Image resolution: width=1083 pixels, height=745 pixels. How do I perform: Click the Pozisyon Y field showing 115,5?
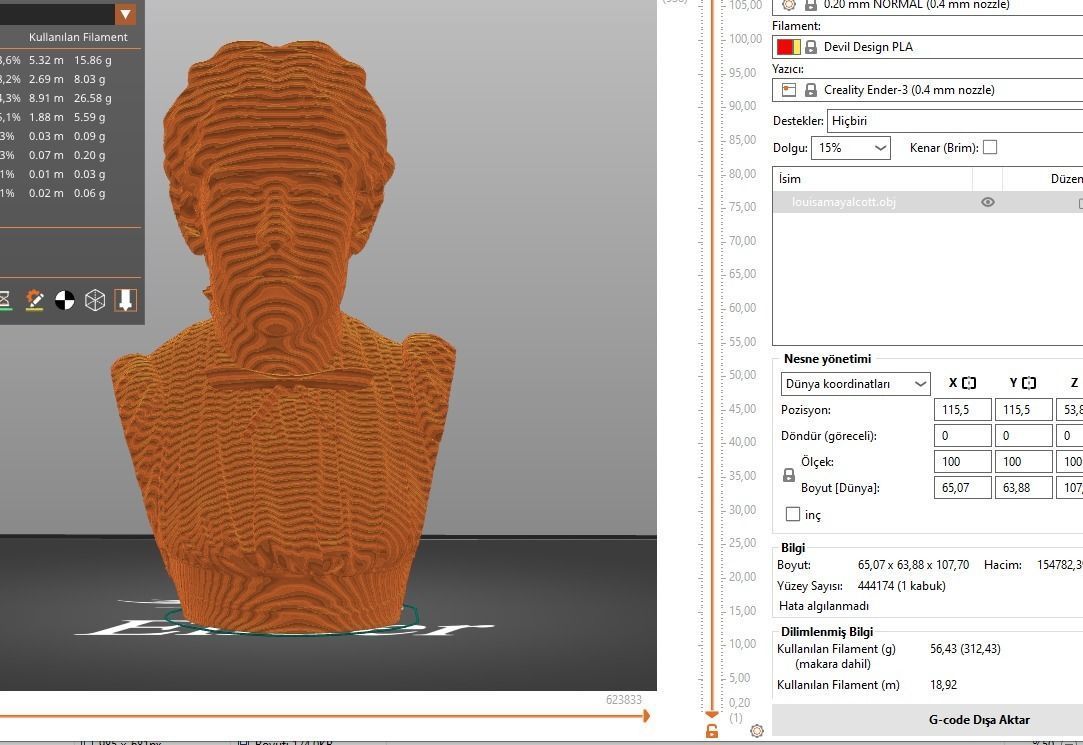coord(1023,409)
